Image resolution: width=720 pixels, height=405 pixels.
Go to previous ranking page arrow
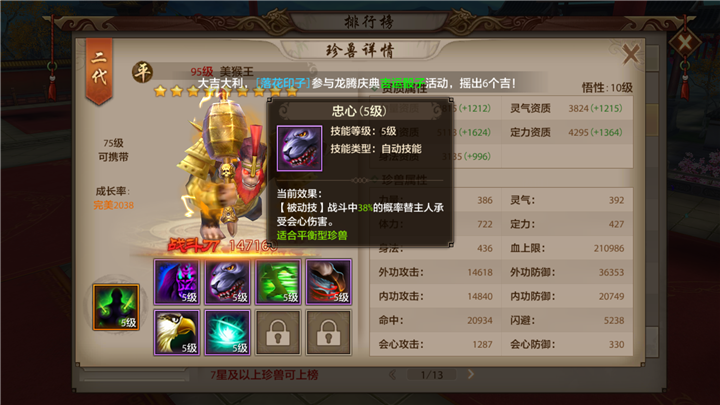point(393,375)
